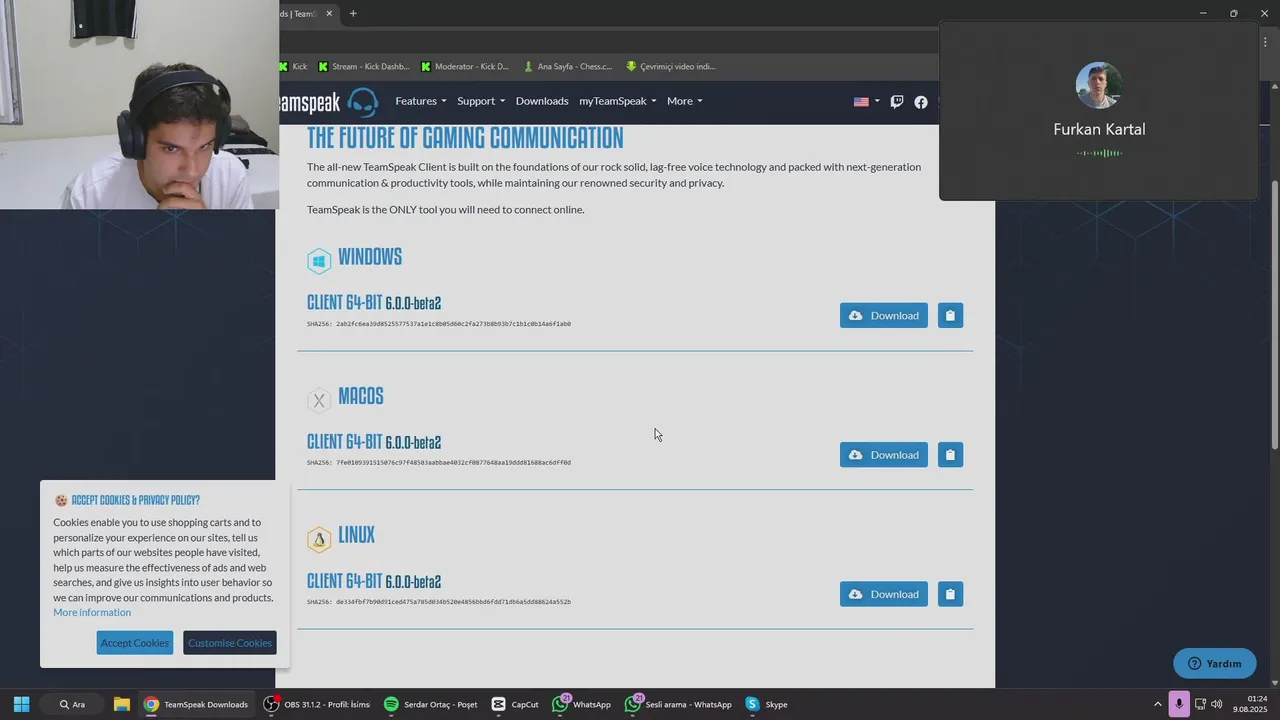Screen dimensions: 1280x720
Task: Click the Linux penguin platform icon
Action: [x=319, y=540]
